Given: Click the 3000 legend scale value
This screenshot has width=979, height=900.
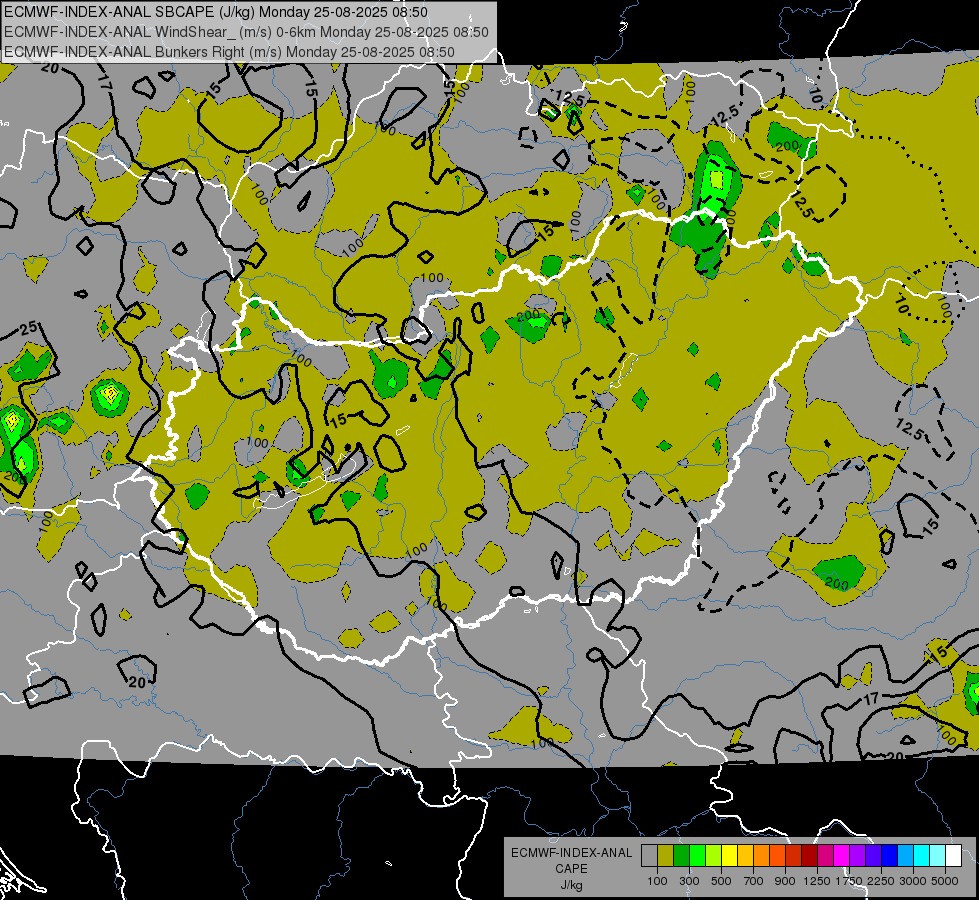Looking at the screenshot, I should [913, 881].
